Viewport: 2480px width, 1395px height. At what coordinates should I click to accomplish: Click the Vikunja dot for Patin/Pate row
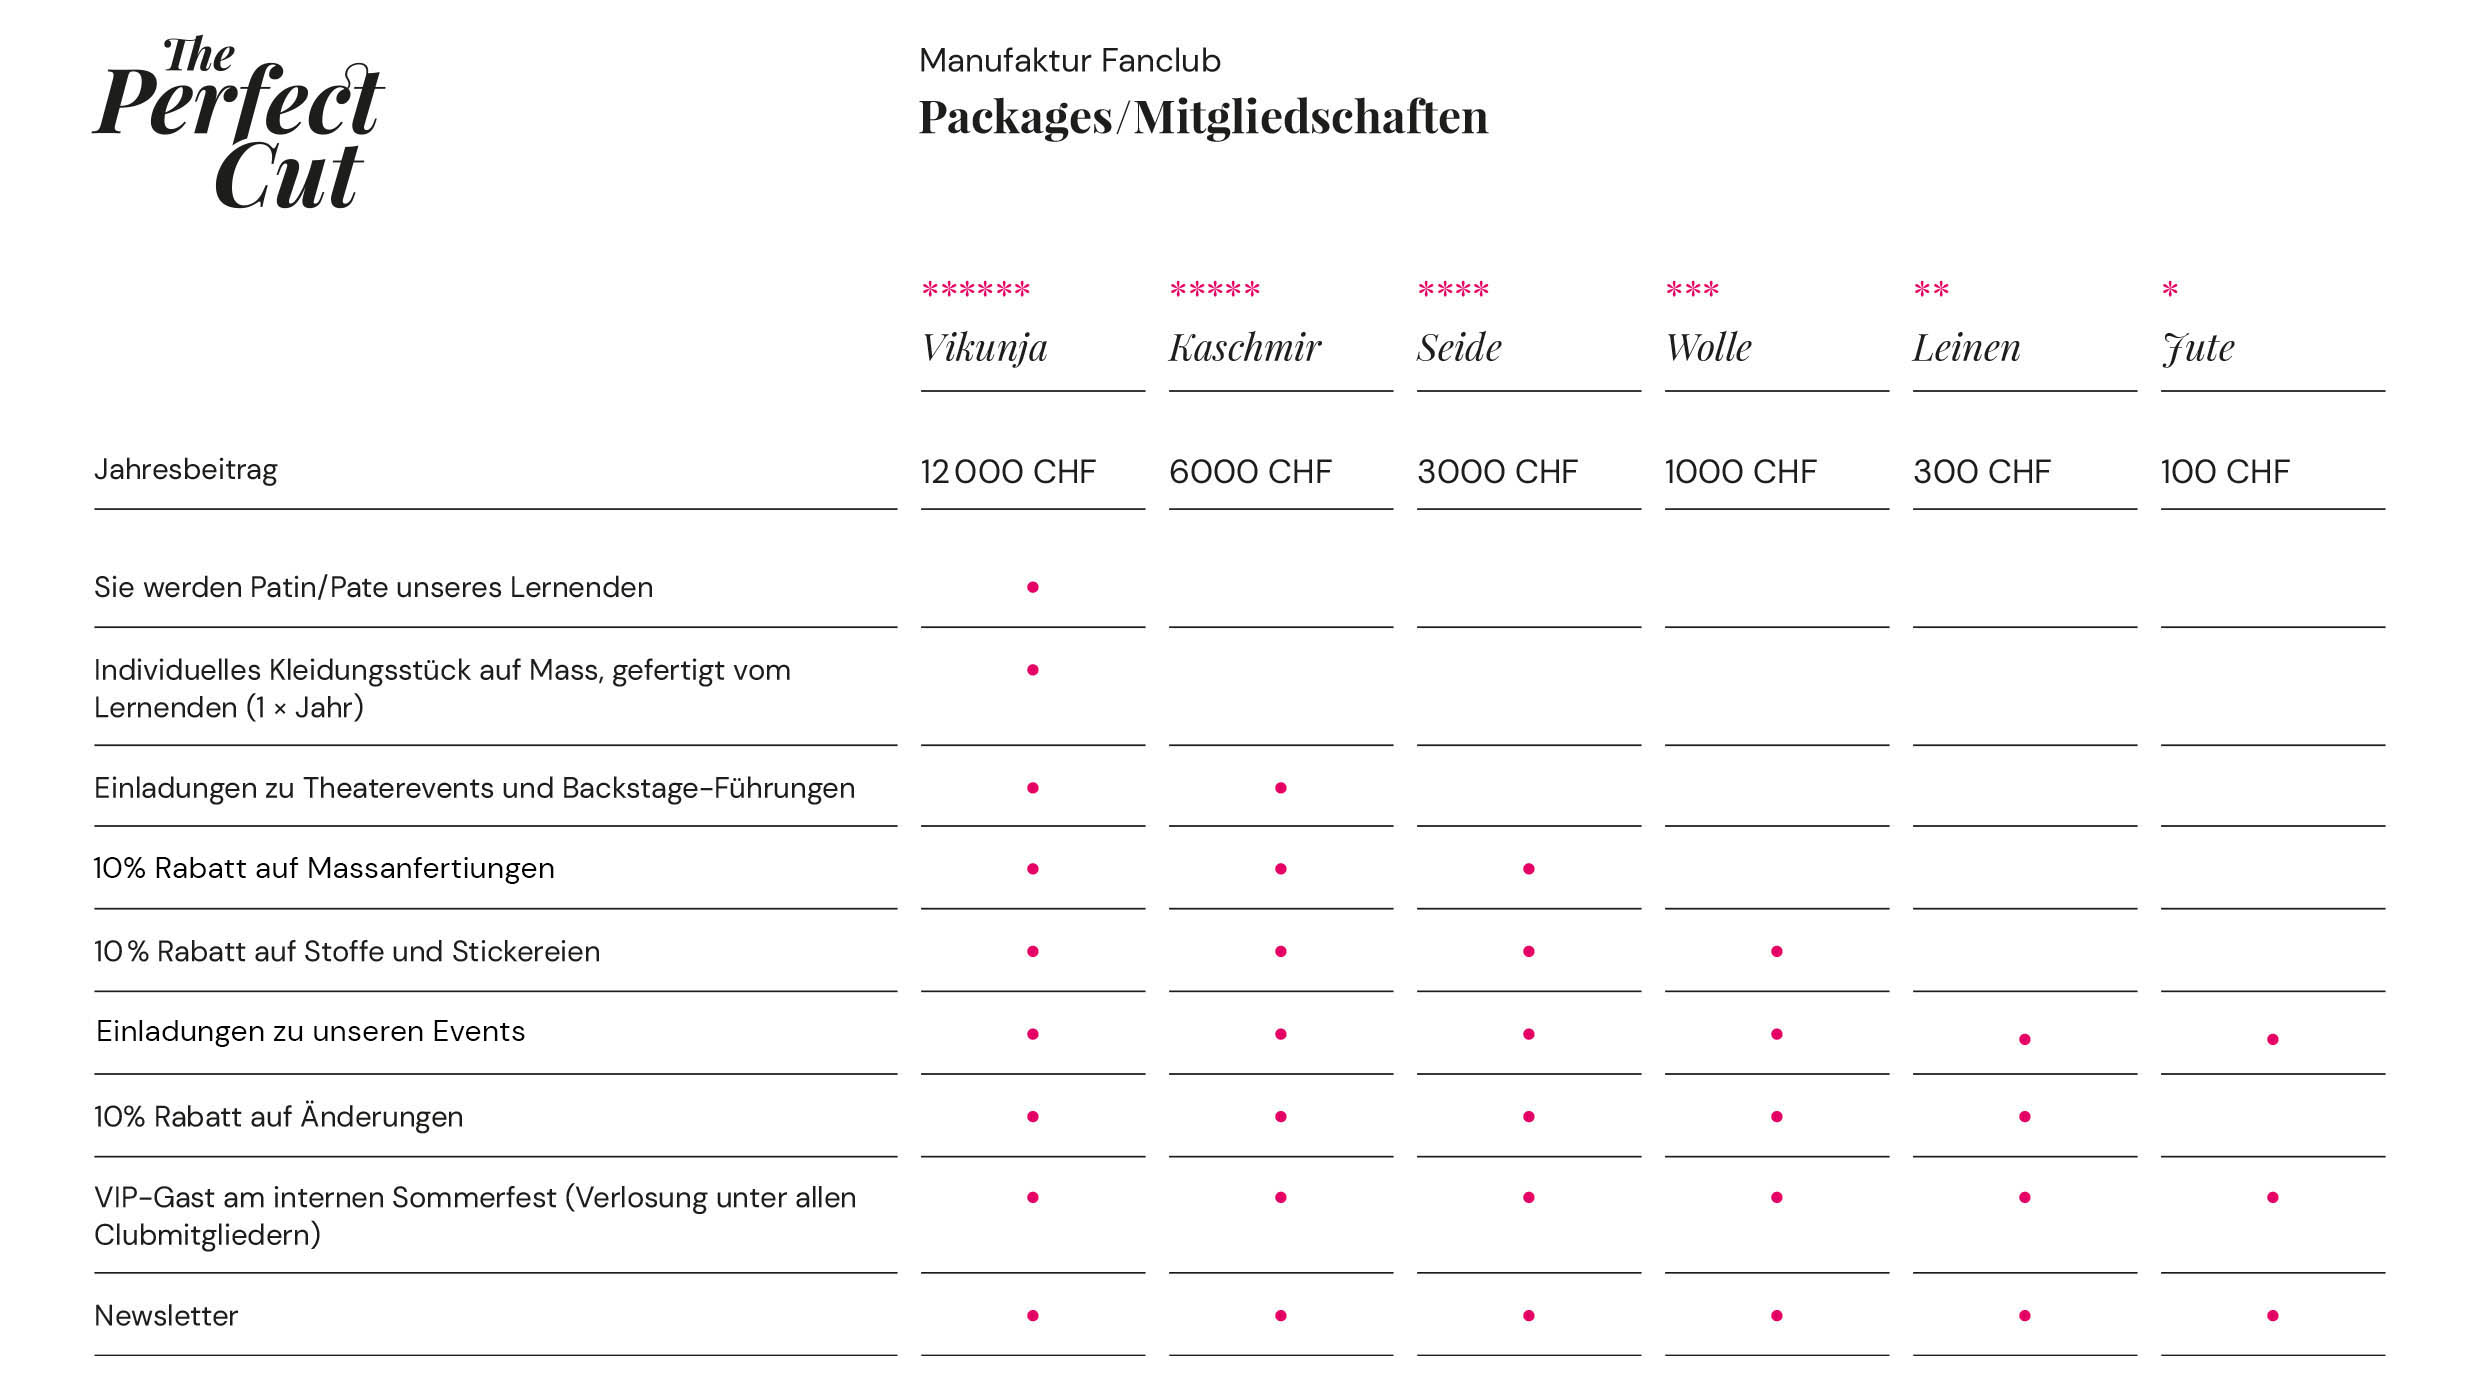coord(1033,587)
